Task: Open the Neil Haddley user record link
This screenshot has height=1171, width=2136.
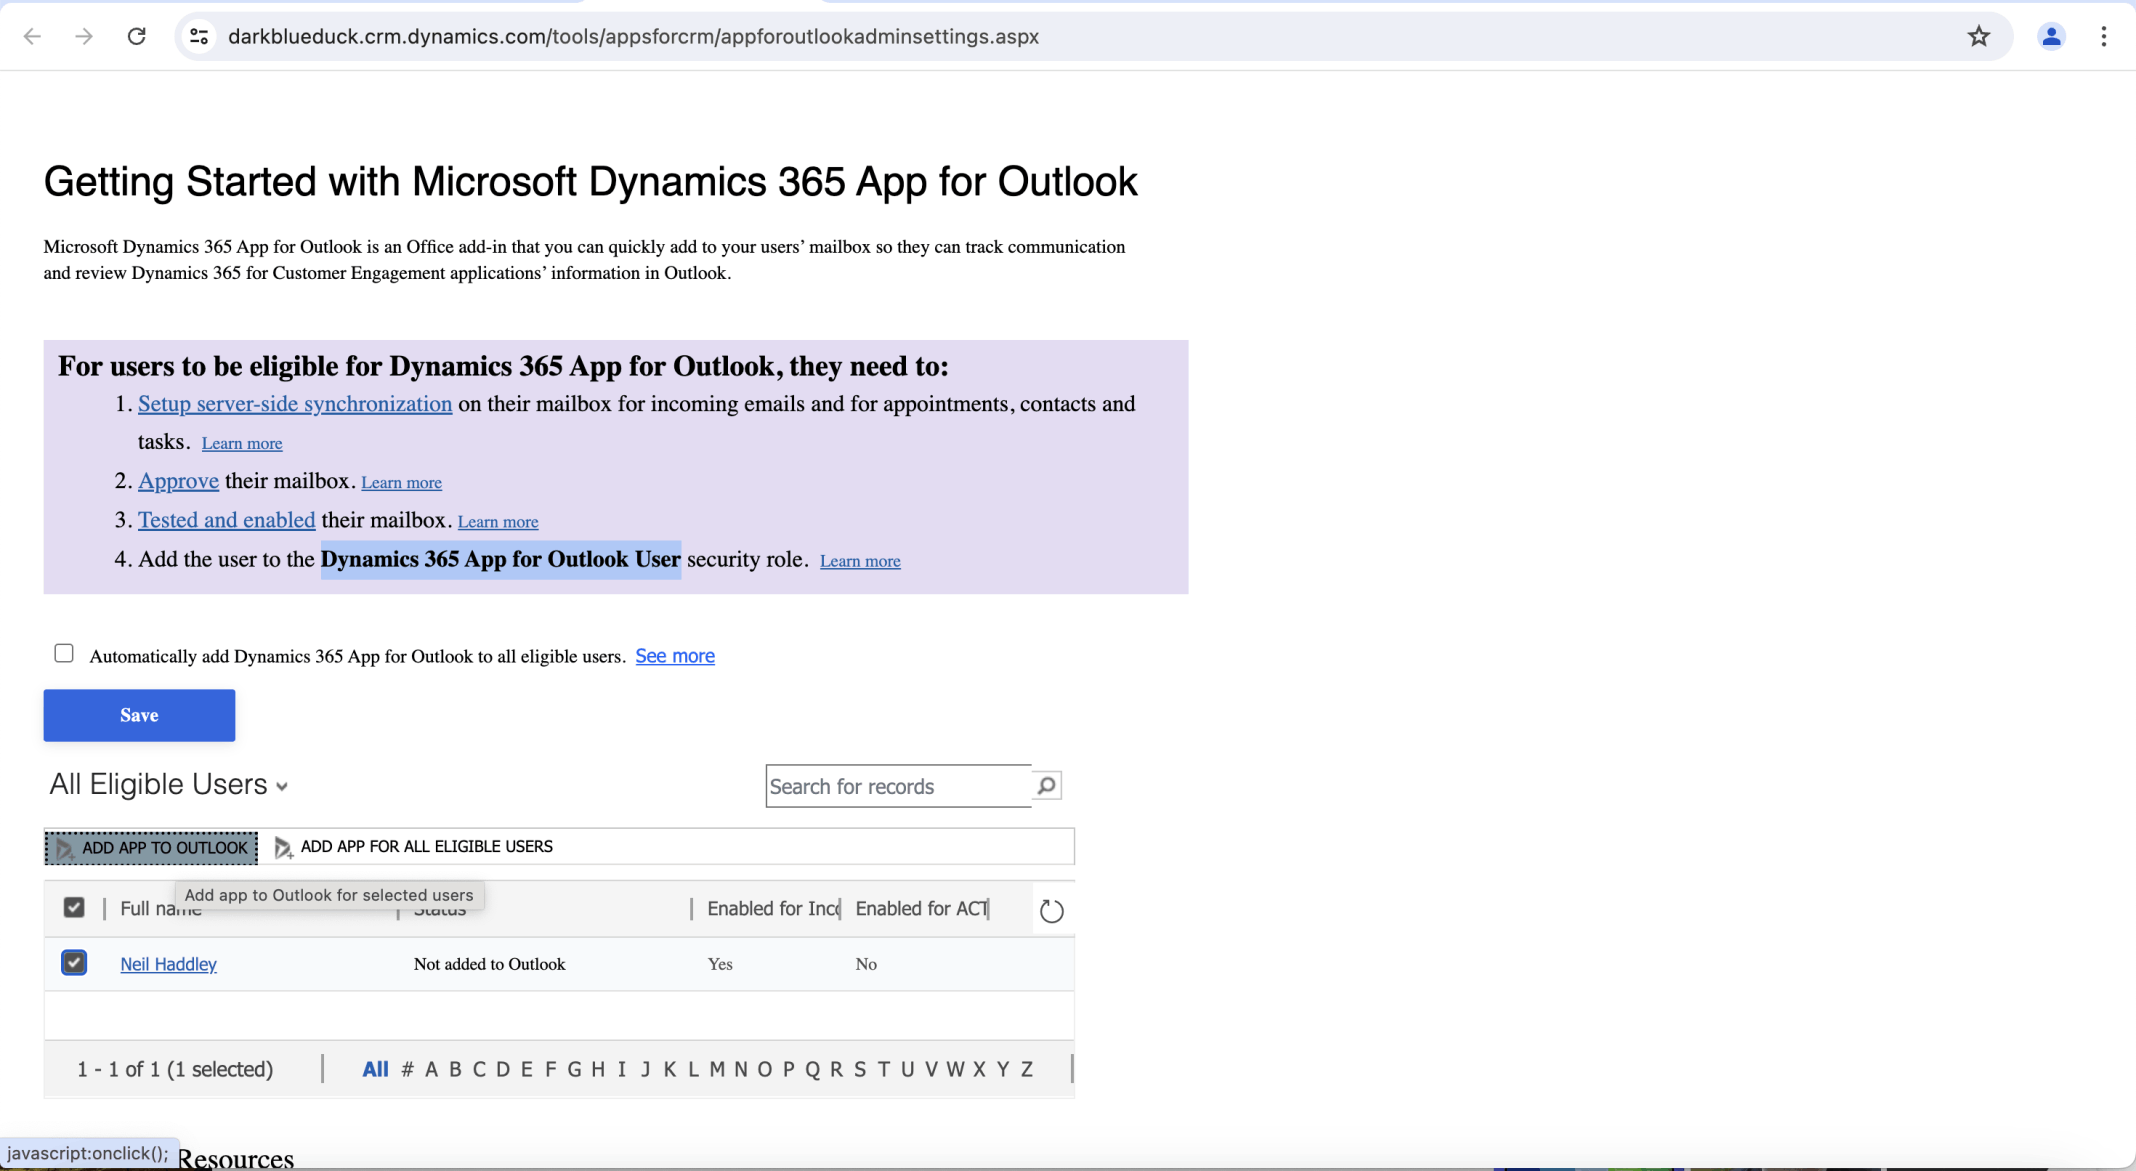Action: tap(167, 963)
